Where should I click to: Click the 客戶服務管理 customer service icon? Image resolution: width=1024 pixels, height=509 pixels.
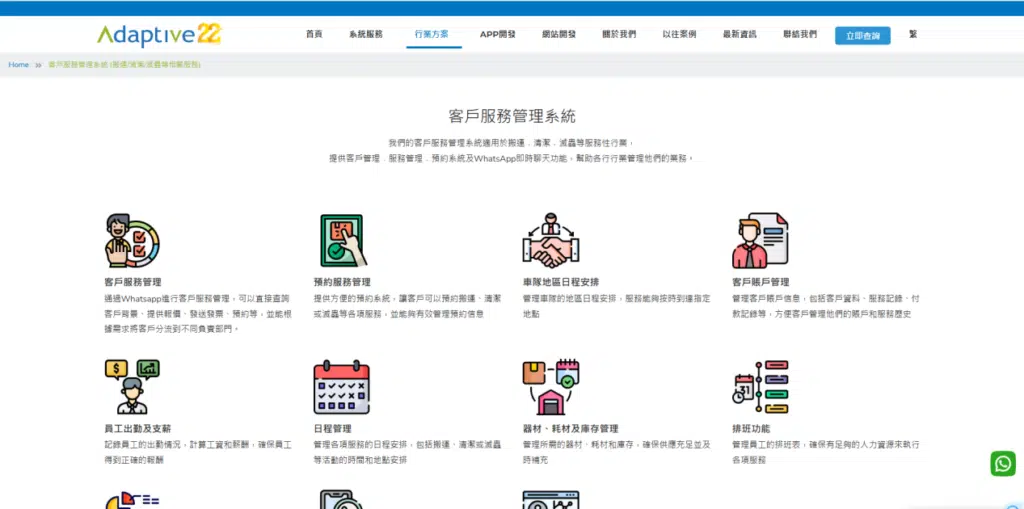pyautogui.click(x=132, y=241)
